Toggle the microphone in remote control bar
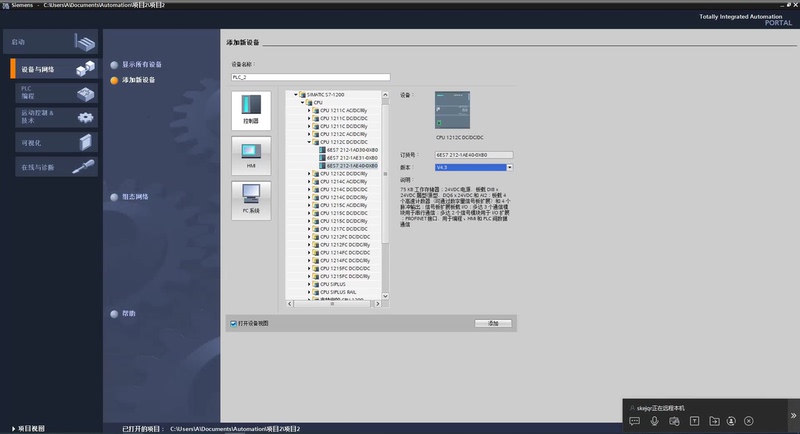 (654, 421)
